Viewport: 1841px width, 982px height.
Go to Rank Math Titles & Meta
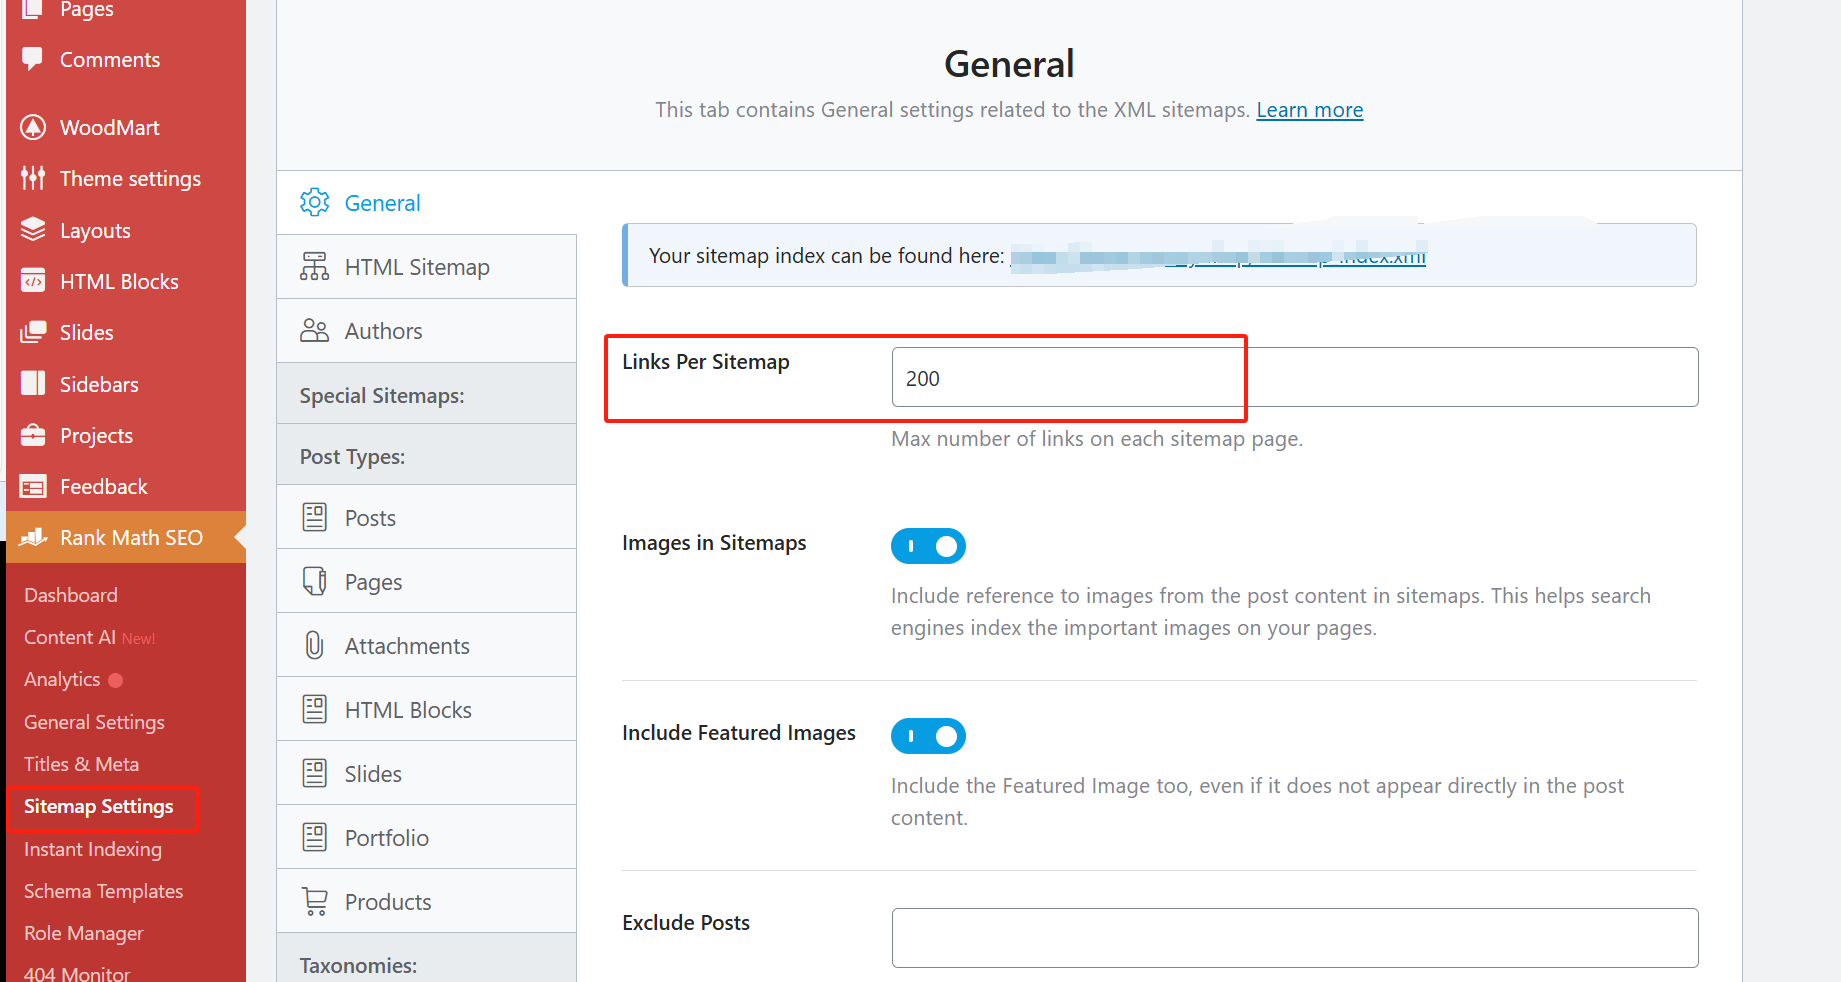tap(81, 764)
